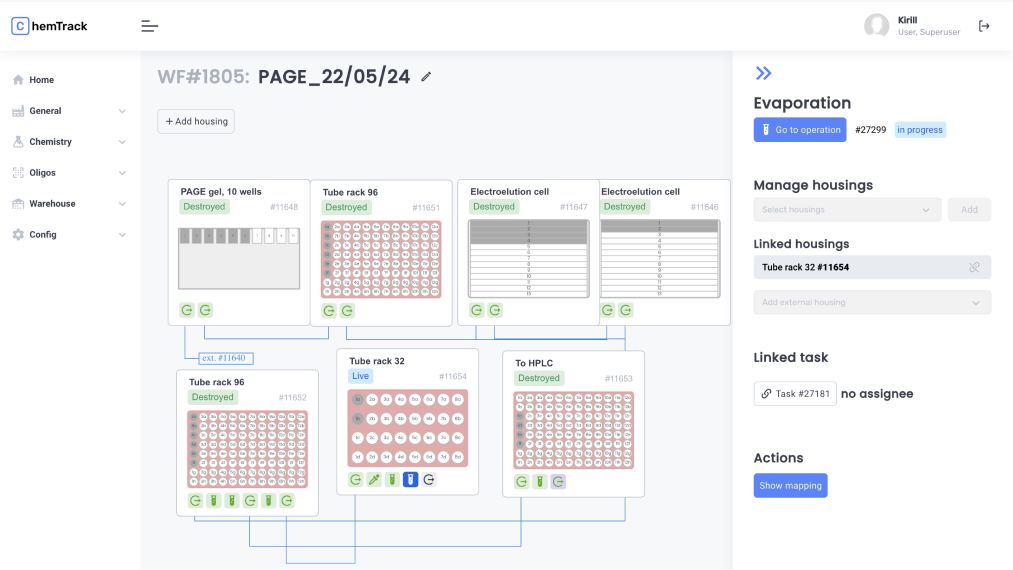Click the Tube rack 96 #11652 plate thumbnail

(247, 449)
